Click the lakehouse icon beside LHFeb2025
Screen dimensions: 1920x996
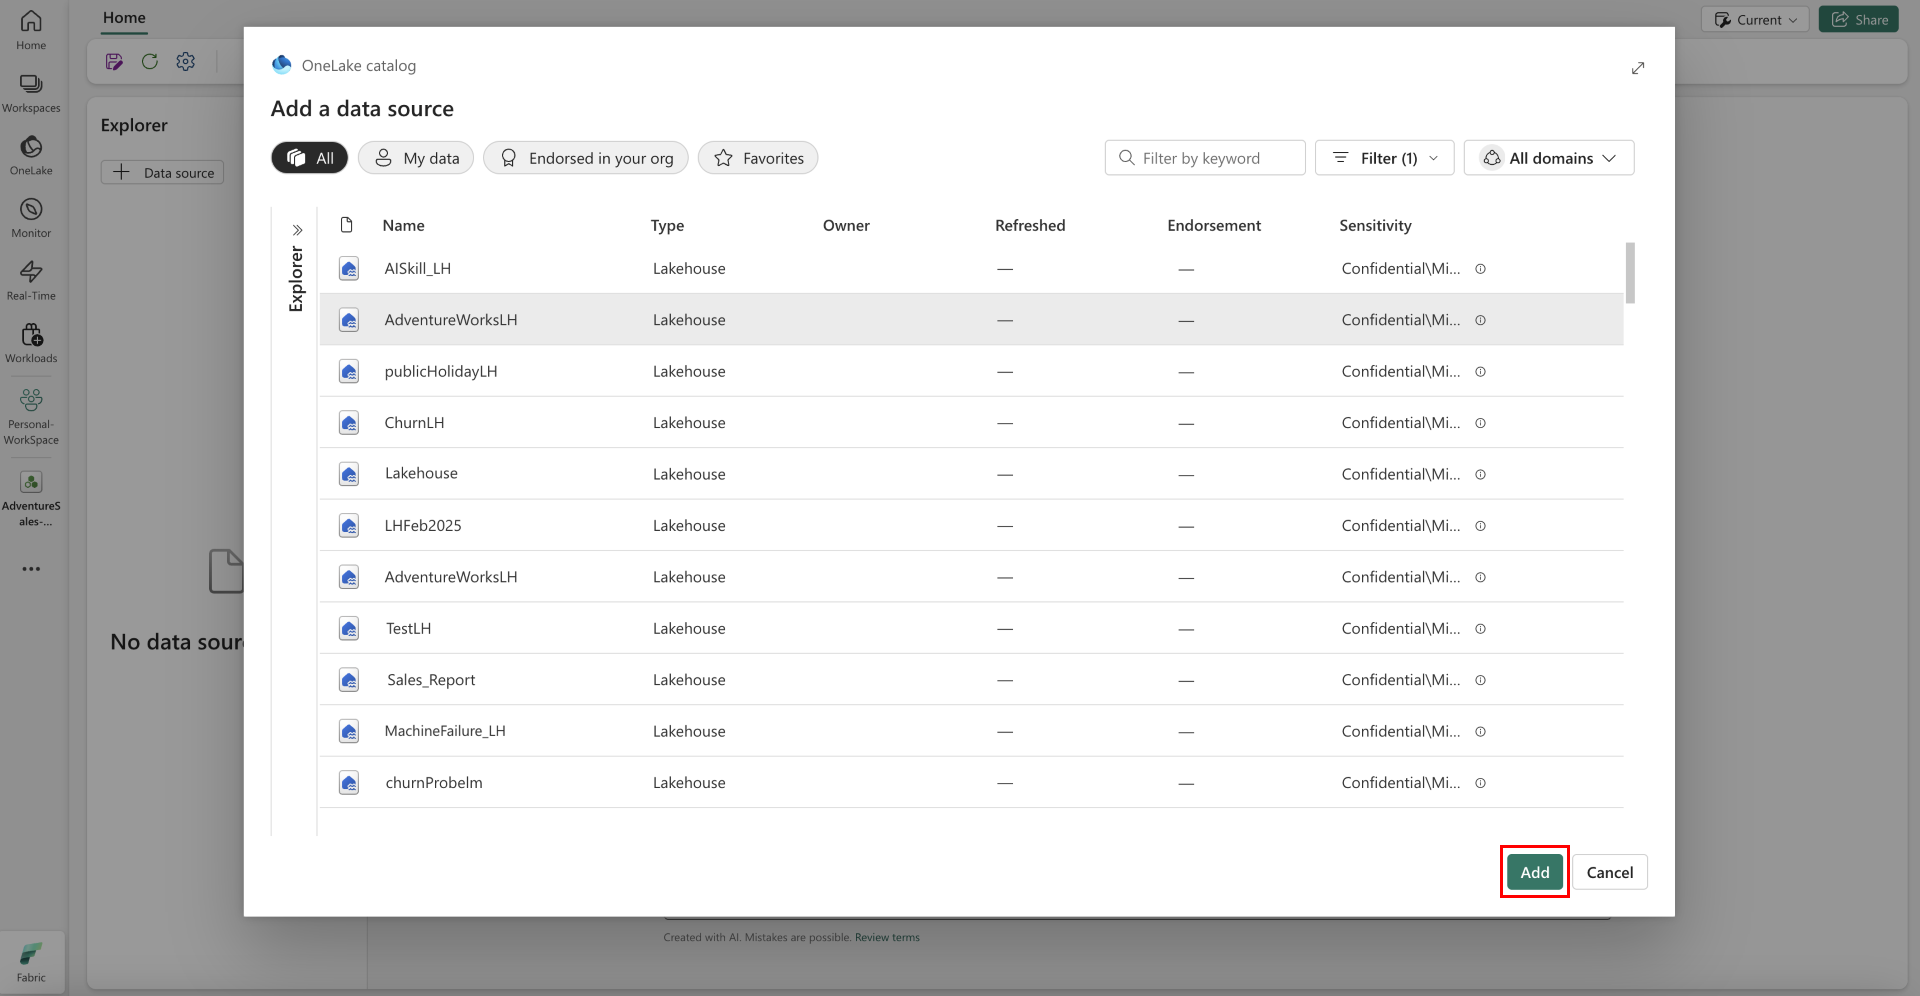tap(349, 526)
